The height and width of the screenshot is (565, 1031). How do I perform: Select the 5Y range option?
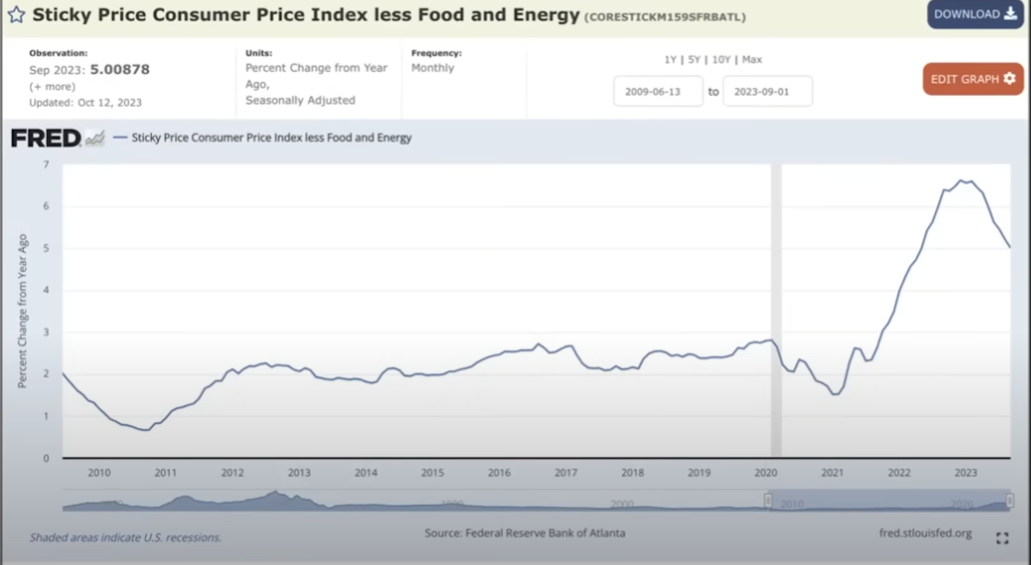[694, 59]
